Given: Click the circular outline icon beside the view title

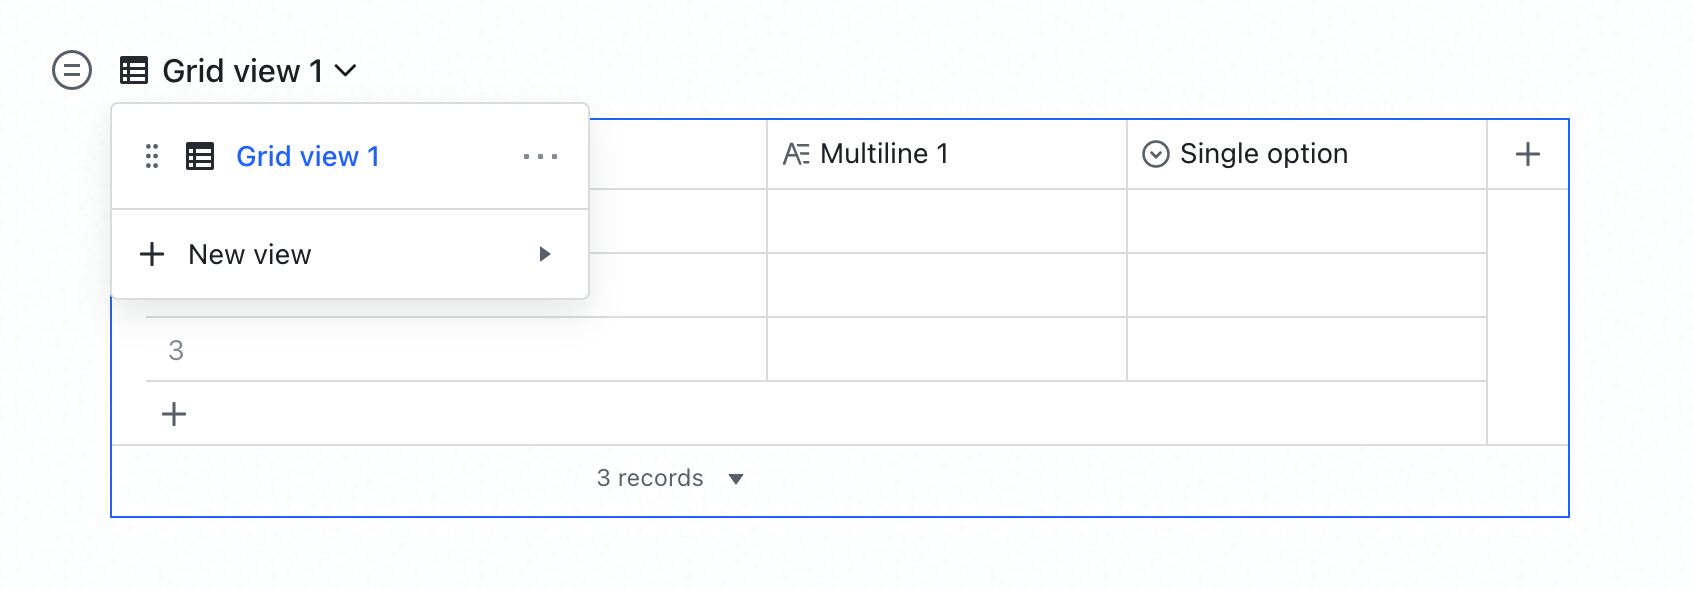Looking at the screenshot, I should [72, 71].
